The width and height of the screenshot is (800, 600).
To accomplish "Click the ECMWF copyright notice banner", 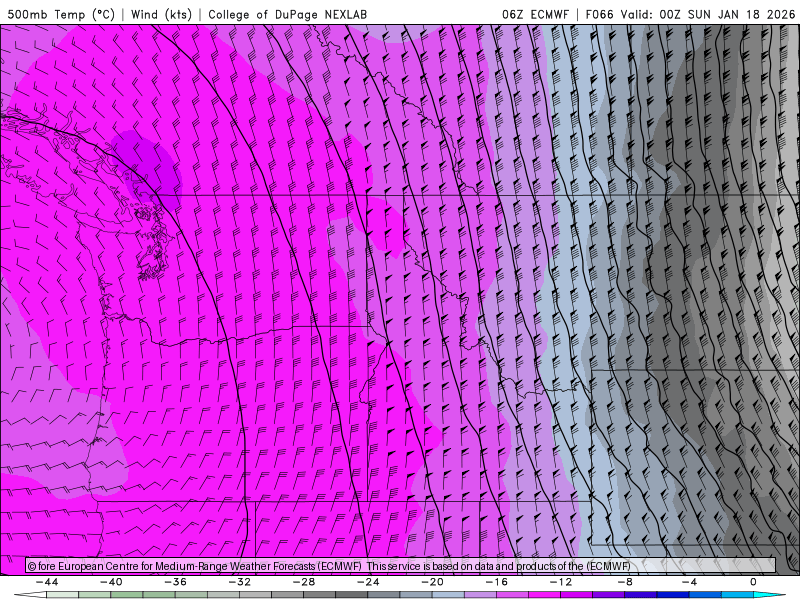I will pos(401,566).
